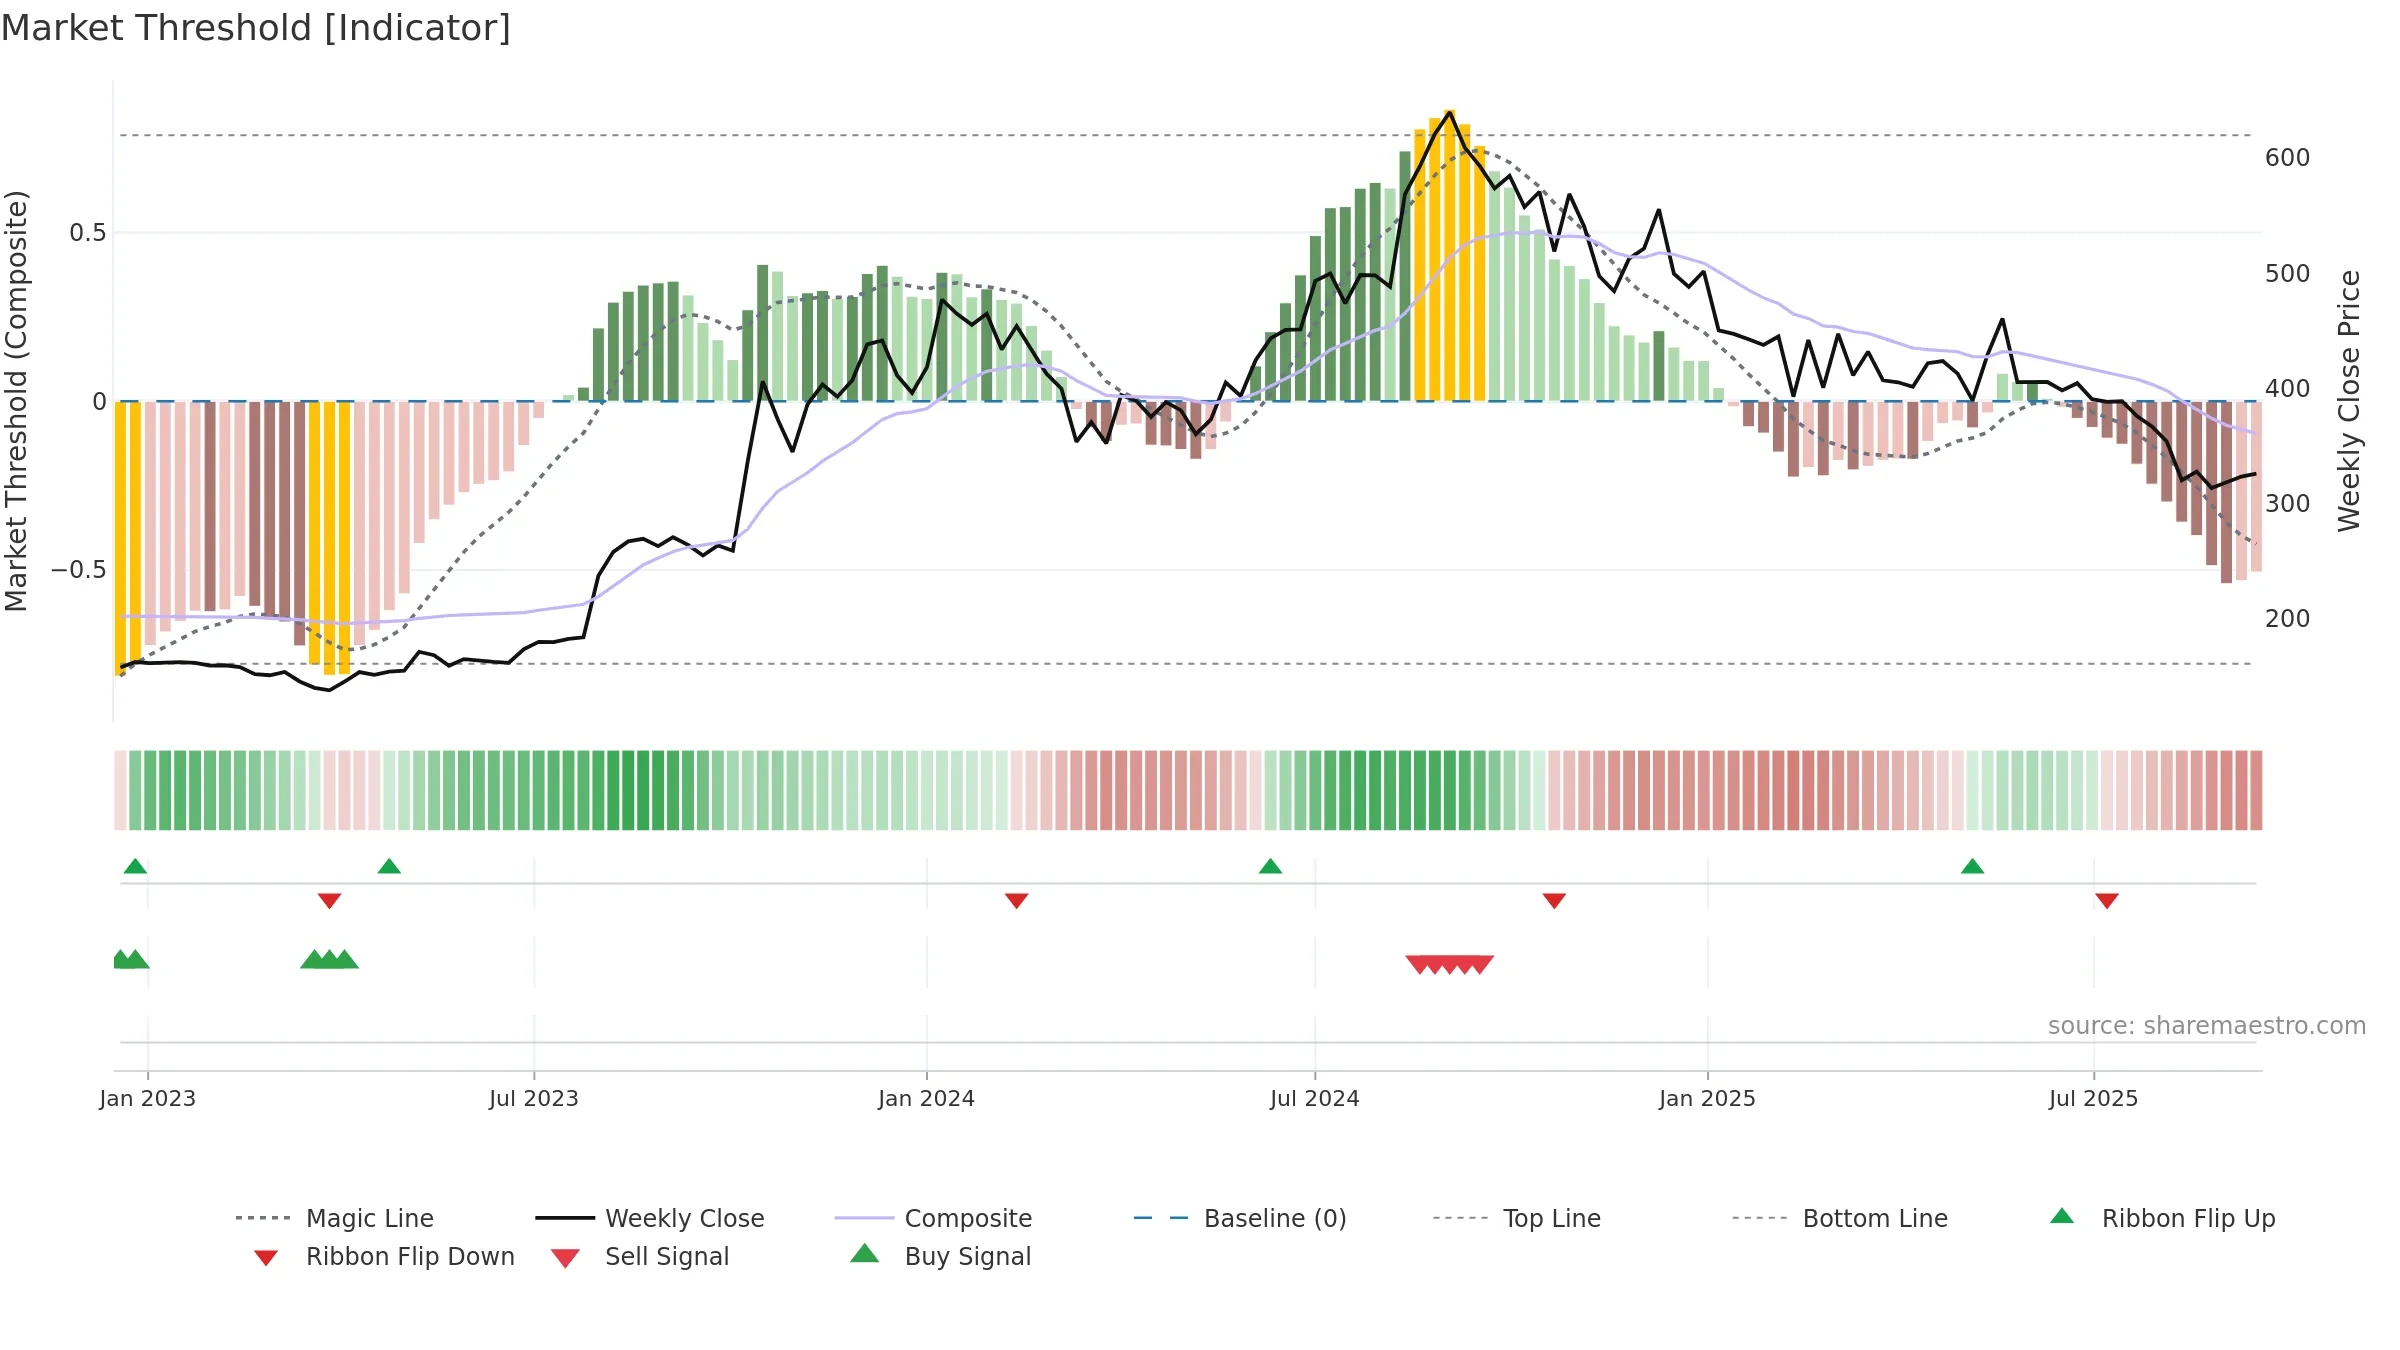The height and width of the screenshot is (1350, 2400).
Task: Click the Market Threshold [Indicator] title
Action: coord(256,28)
